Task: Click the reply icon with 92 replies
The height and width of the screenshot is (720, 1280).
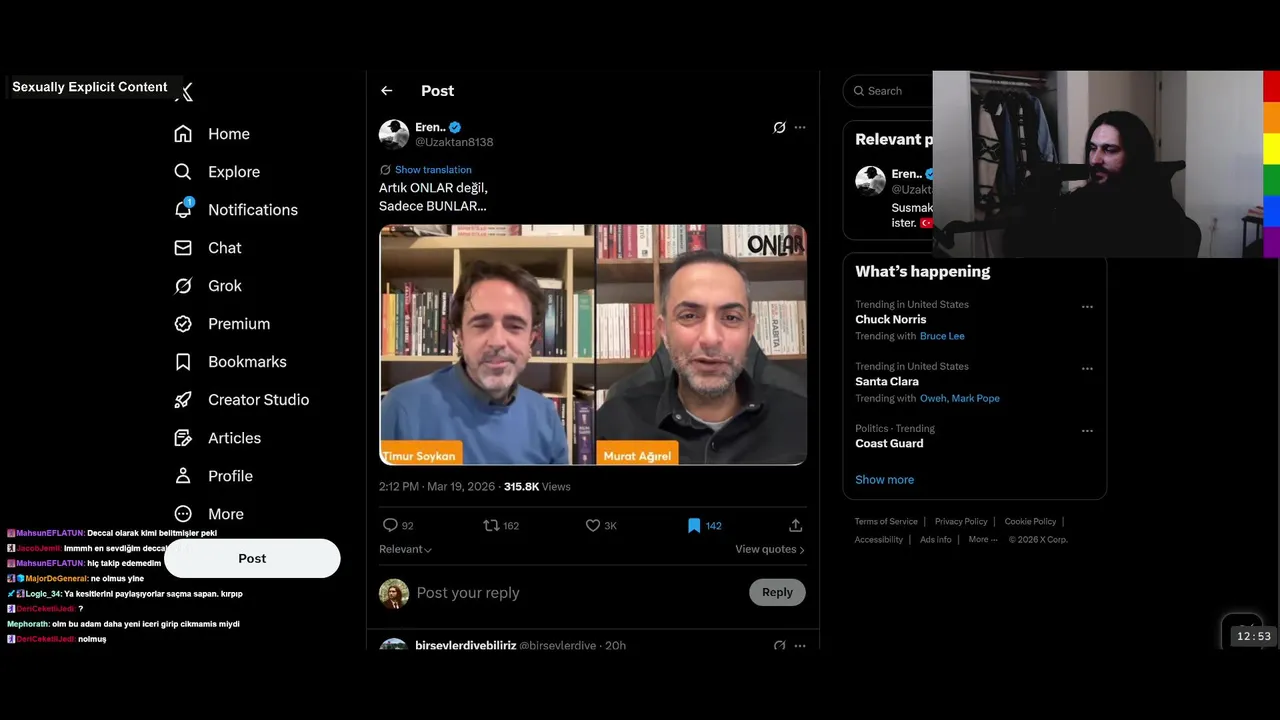Action: click(x=391, y=525)
